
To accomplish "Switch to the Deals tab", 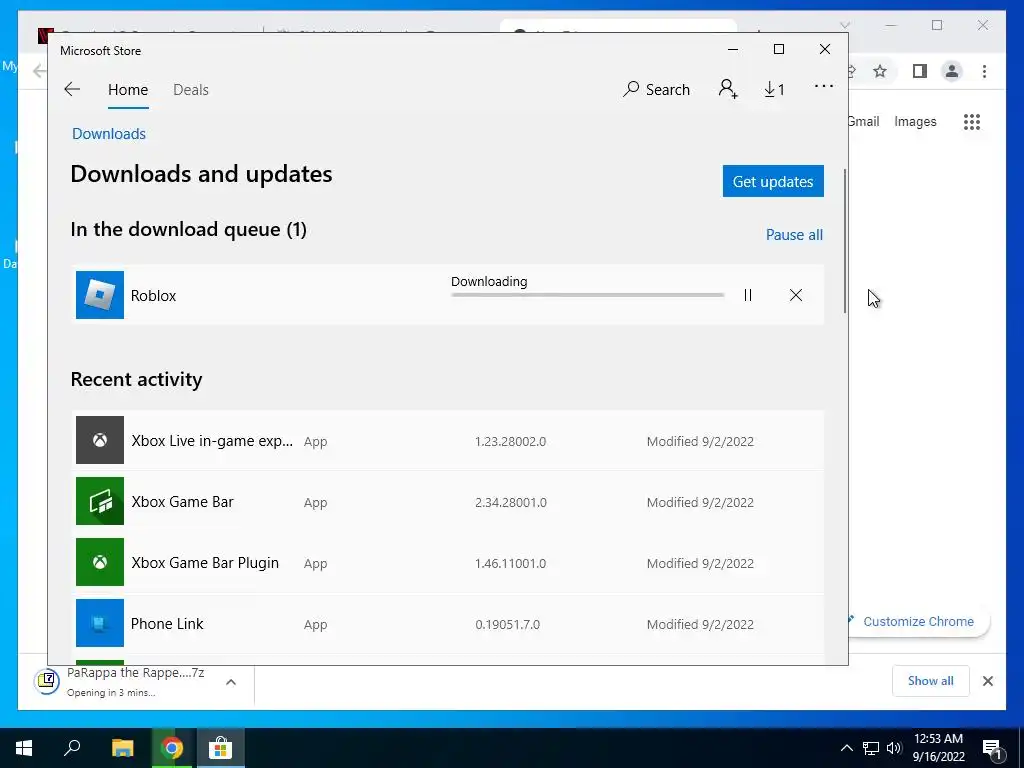I will (191, 89).
